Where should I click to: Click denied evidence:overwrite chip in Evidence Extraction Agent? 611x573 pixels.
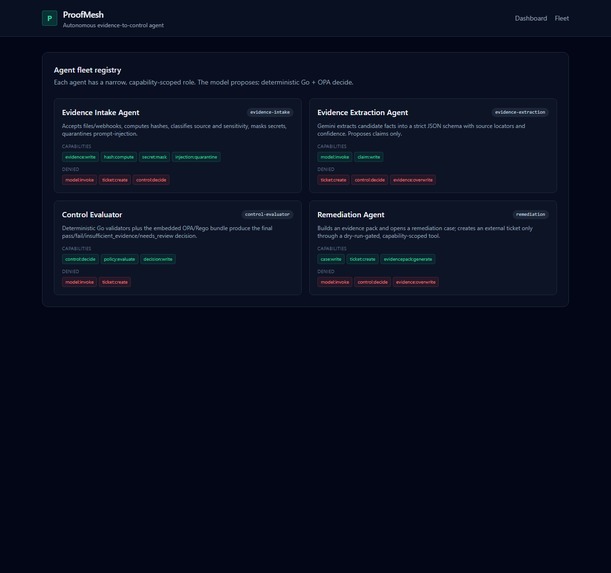(413, 180)
